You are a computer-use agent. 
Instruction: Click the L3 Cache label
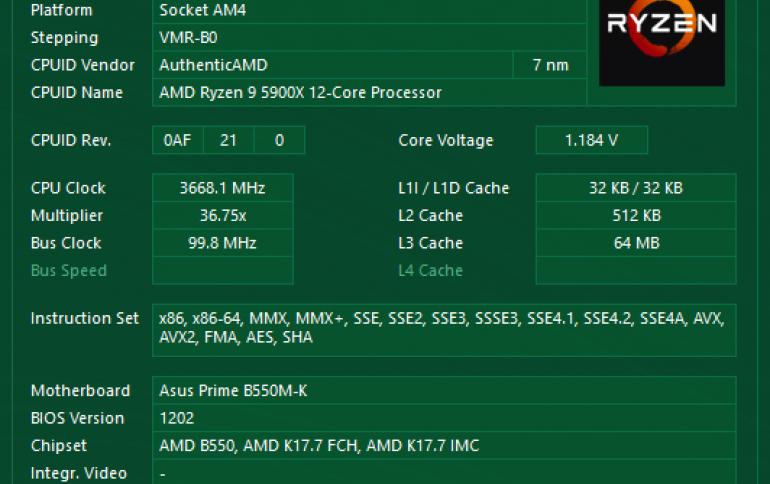point(431,243)
